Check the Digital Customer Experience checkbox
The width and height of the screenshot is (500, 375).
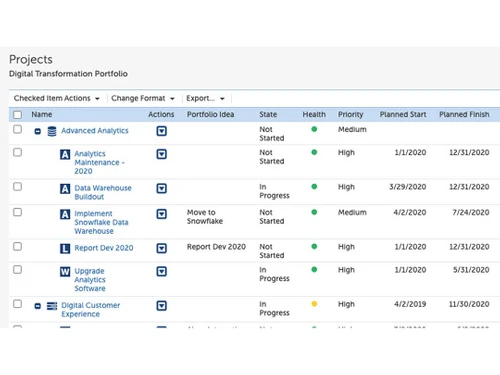17,304
